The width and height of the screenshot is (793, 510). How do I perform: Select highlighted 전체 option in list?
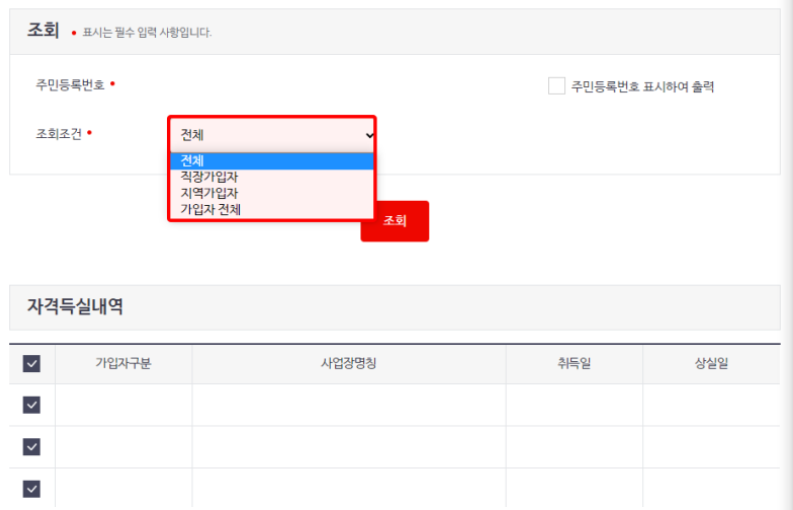point(272,161)
